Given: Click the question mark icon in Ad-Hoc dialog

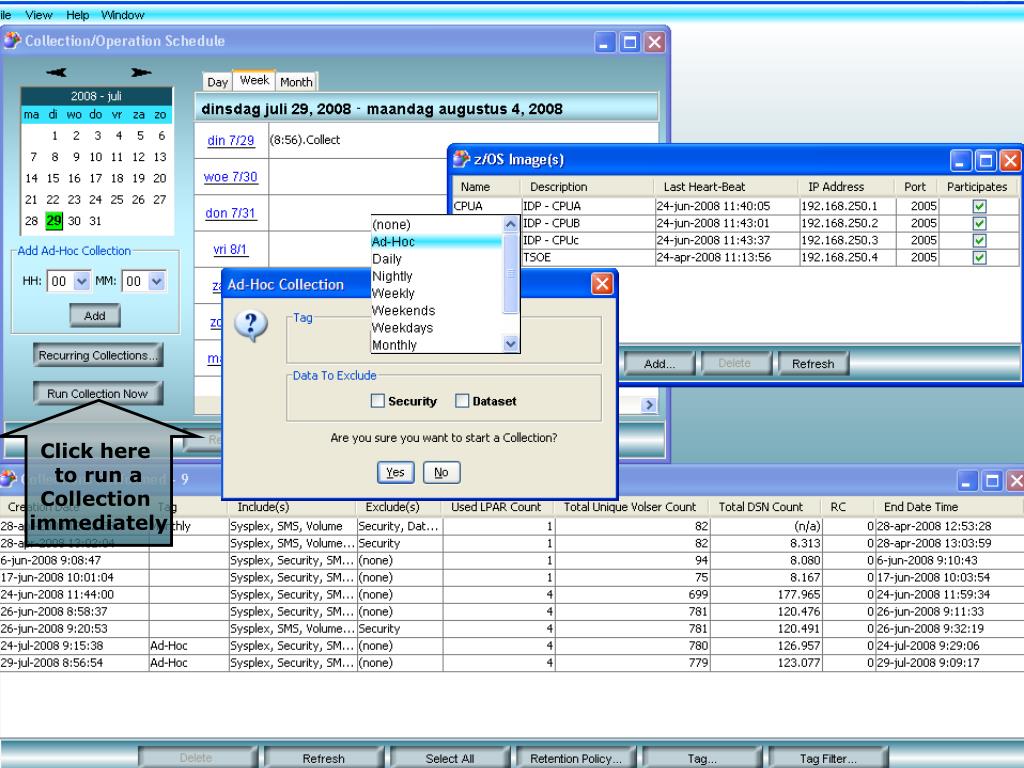Looking at the screenshot, I should click(x=251, y=326).
